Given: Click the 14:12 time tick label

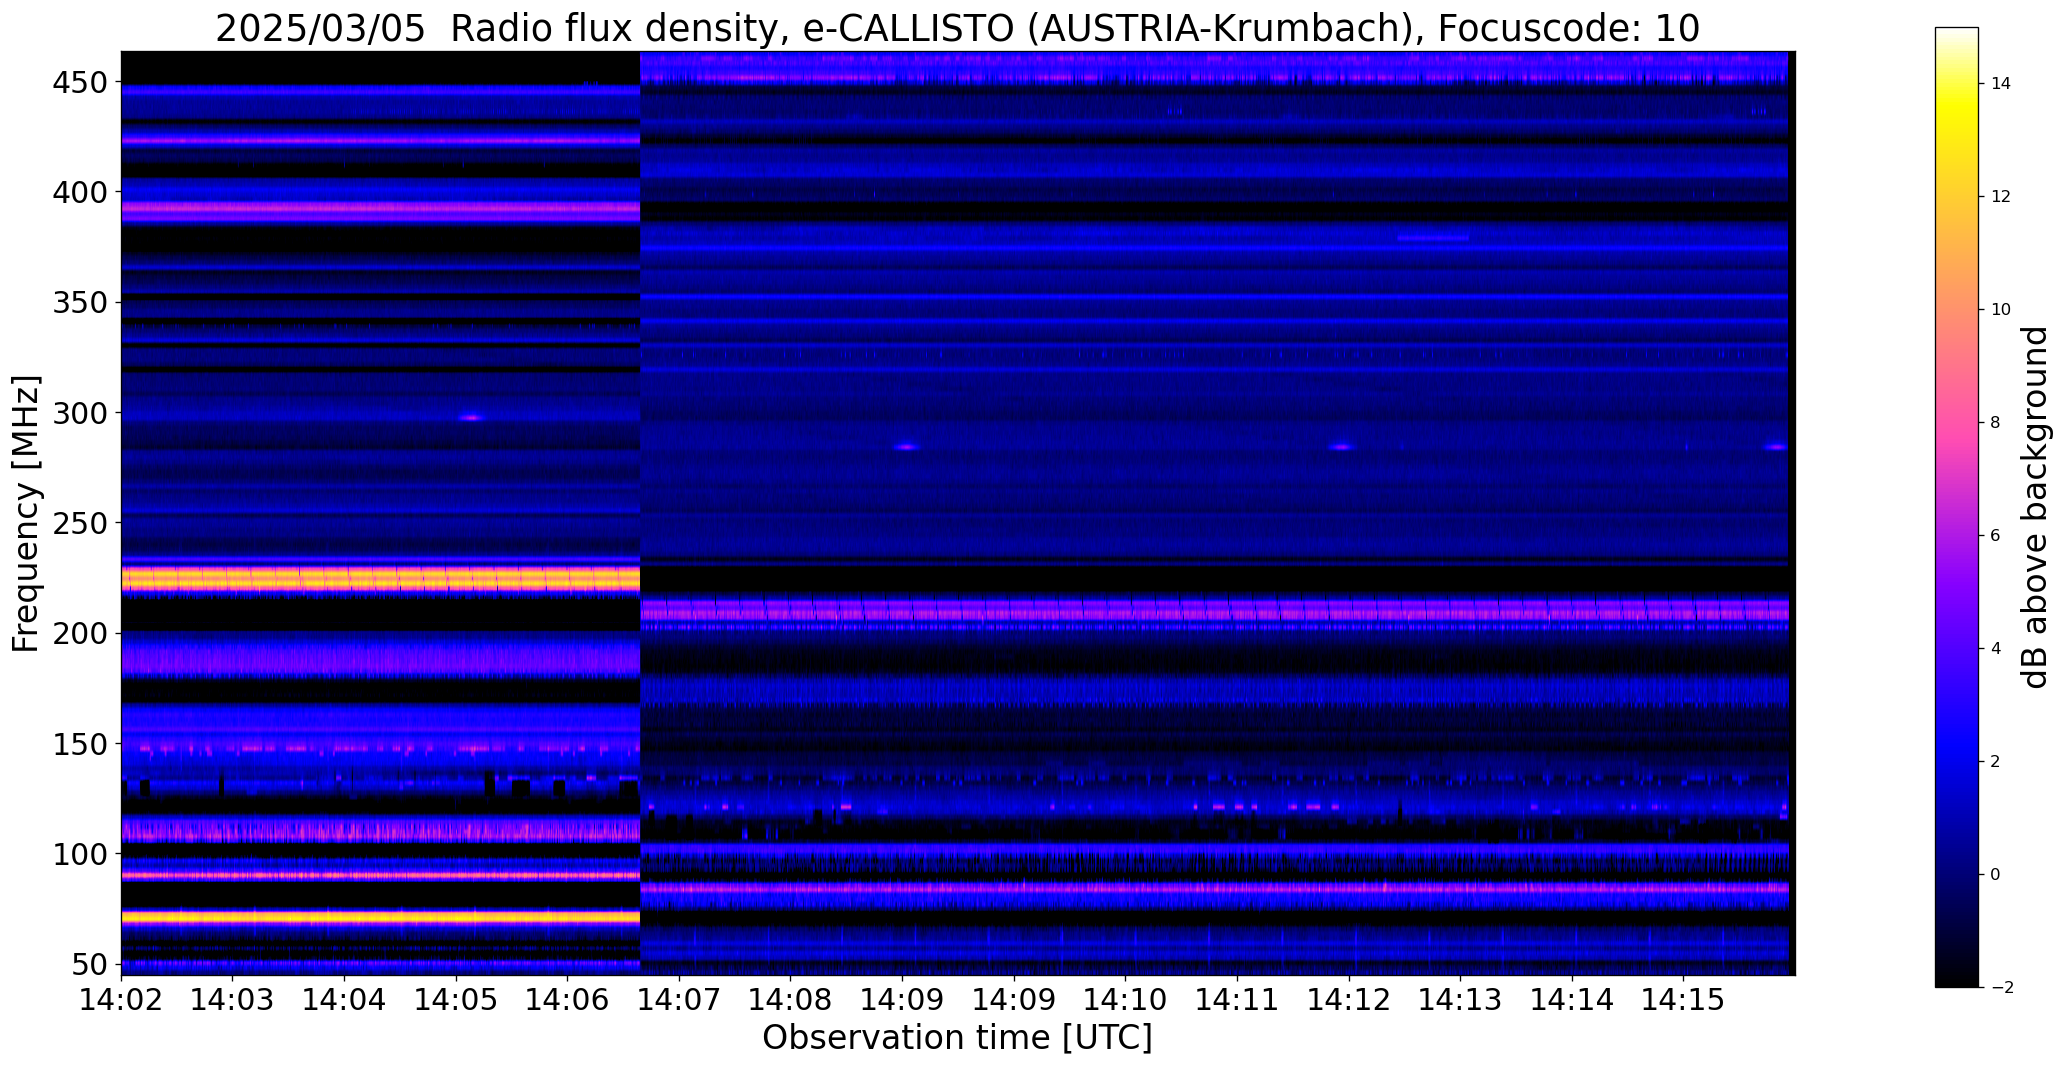Looking at the screenshot, I should 1349,999.
